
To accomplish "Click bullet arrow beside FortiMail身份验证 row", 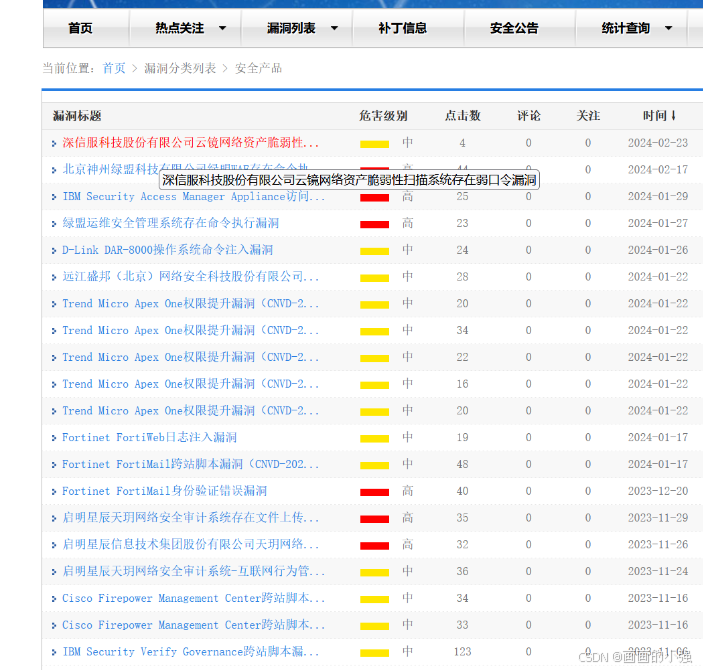I will coord(54,492).
